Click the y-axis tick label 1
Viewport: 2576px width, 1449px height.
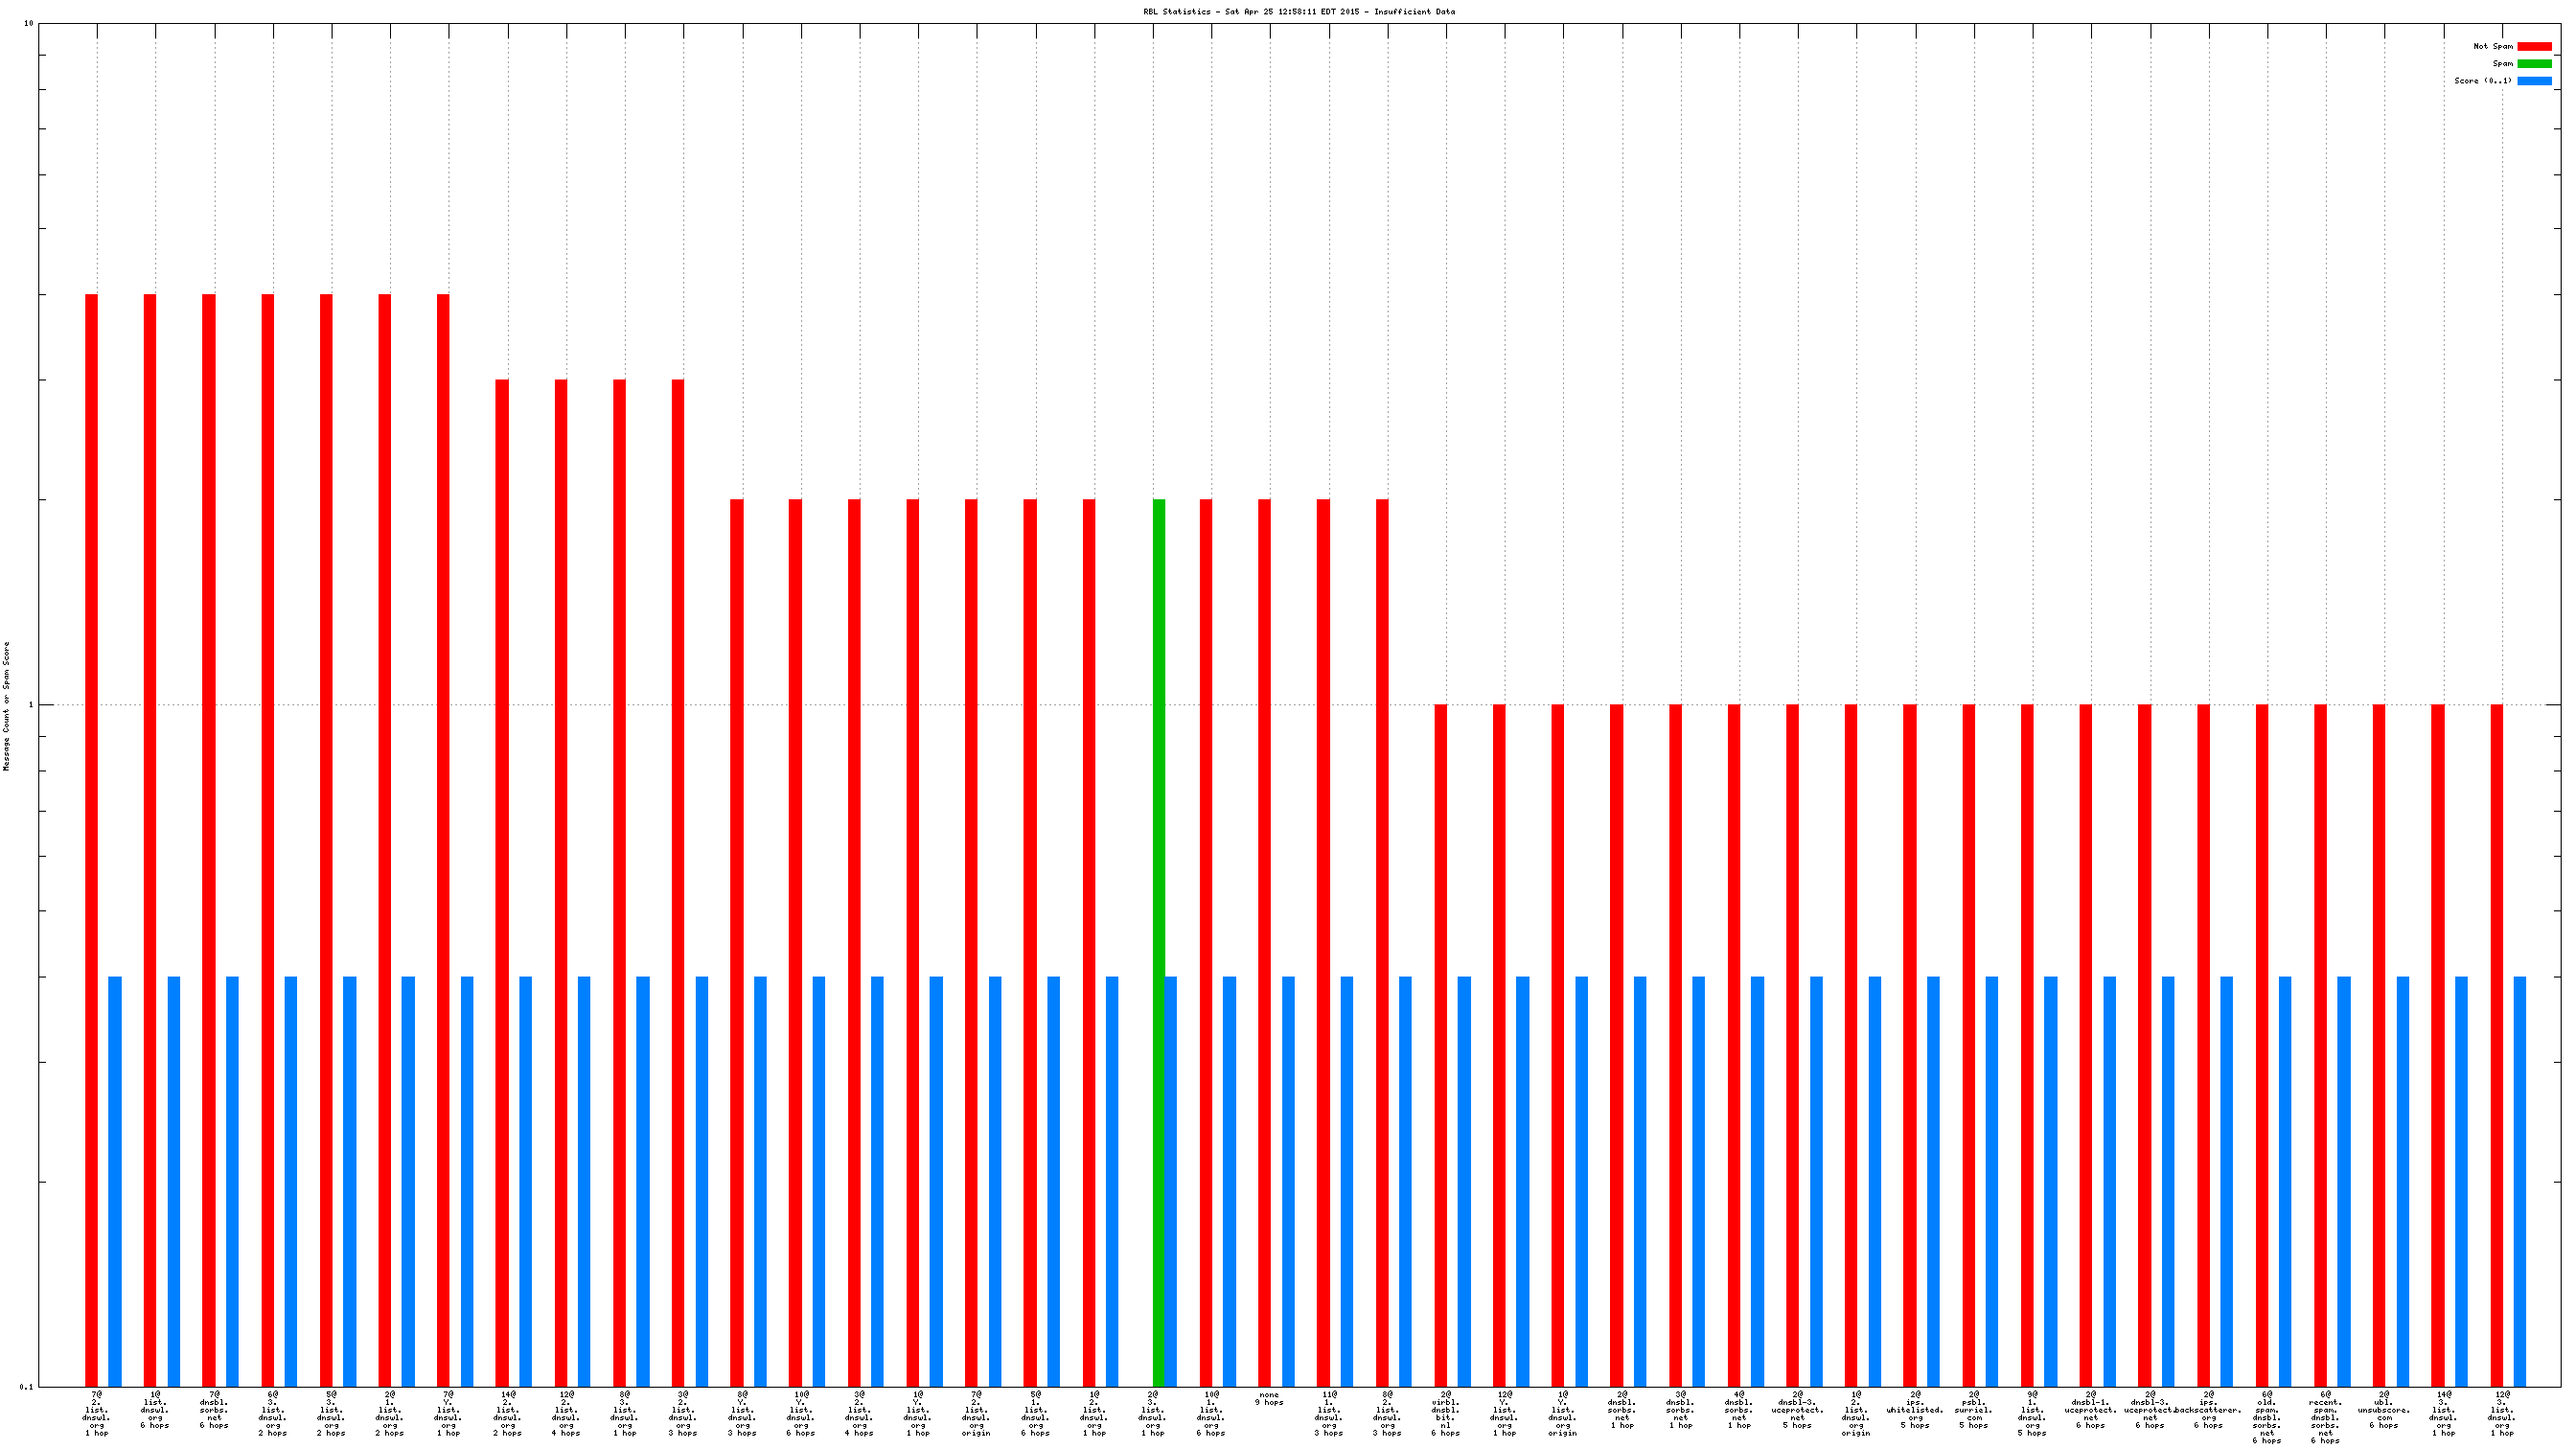click(30, 705)
